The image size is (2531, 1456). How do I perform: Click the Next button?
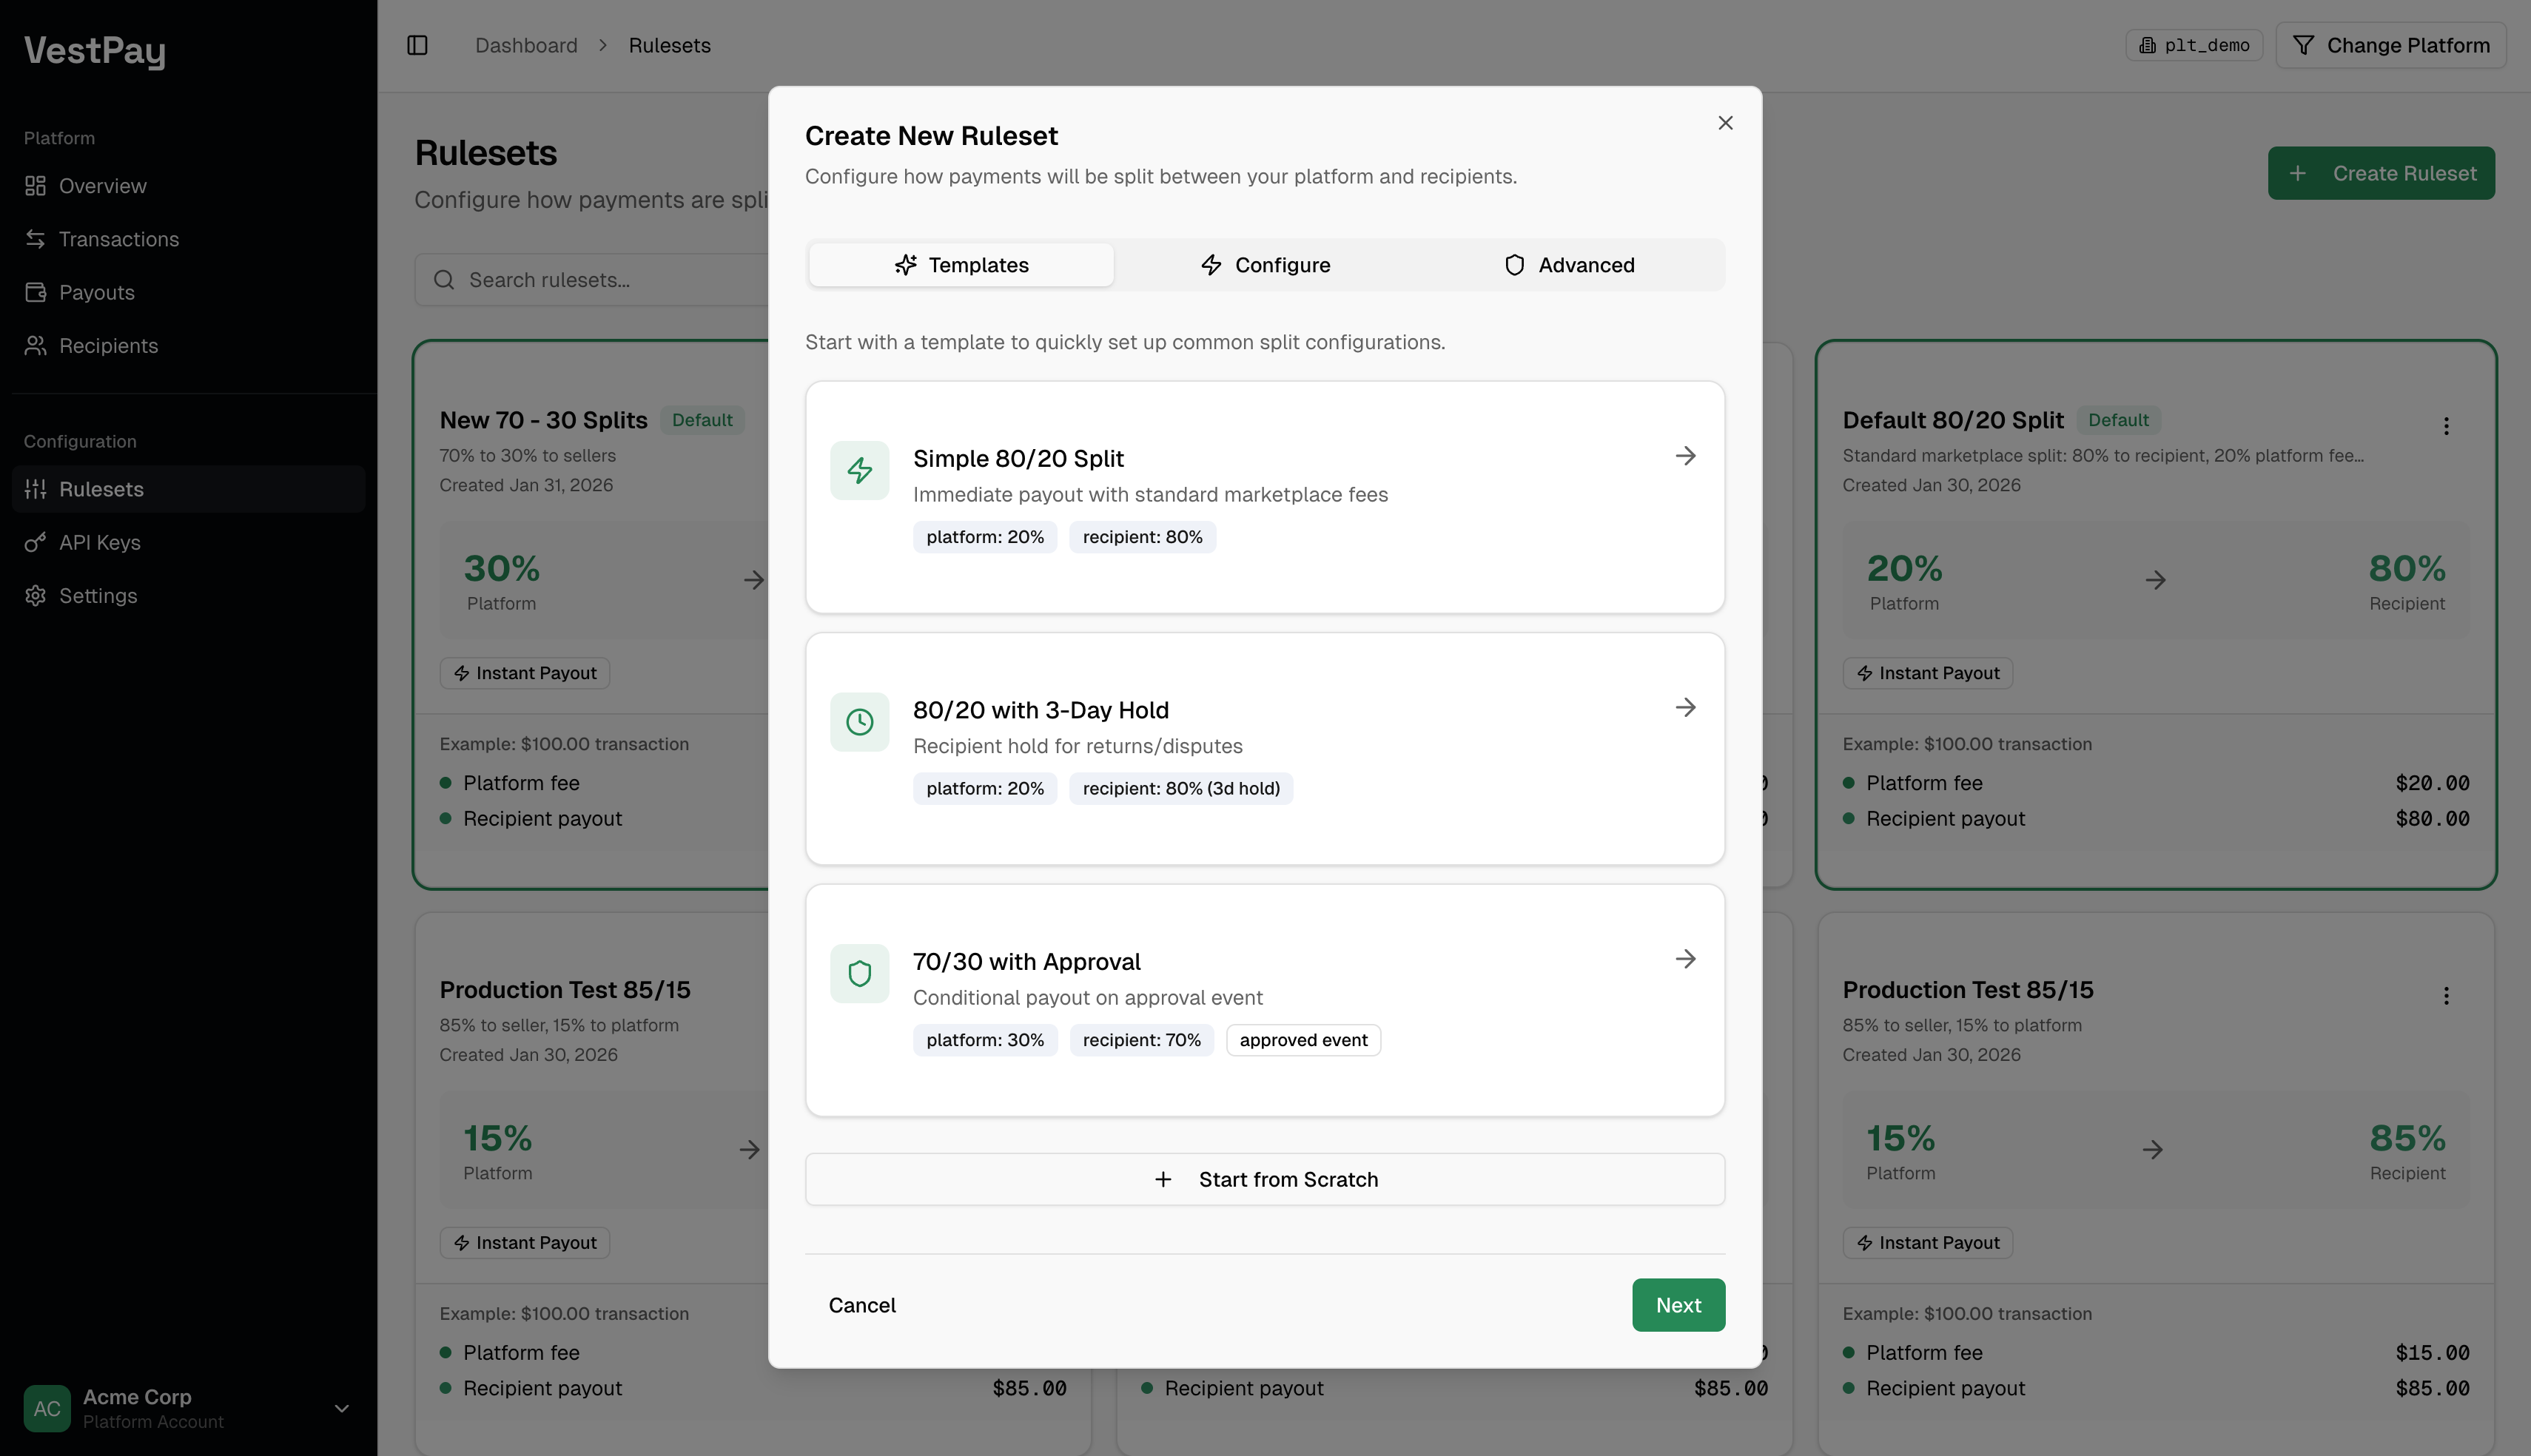coord(1678,1305)
